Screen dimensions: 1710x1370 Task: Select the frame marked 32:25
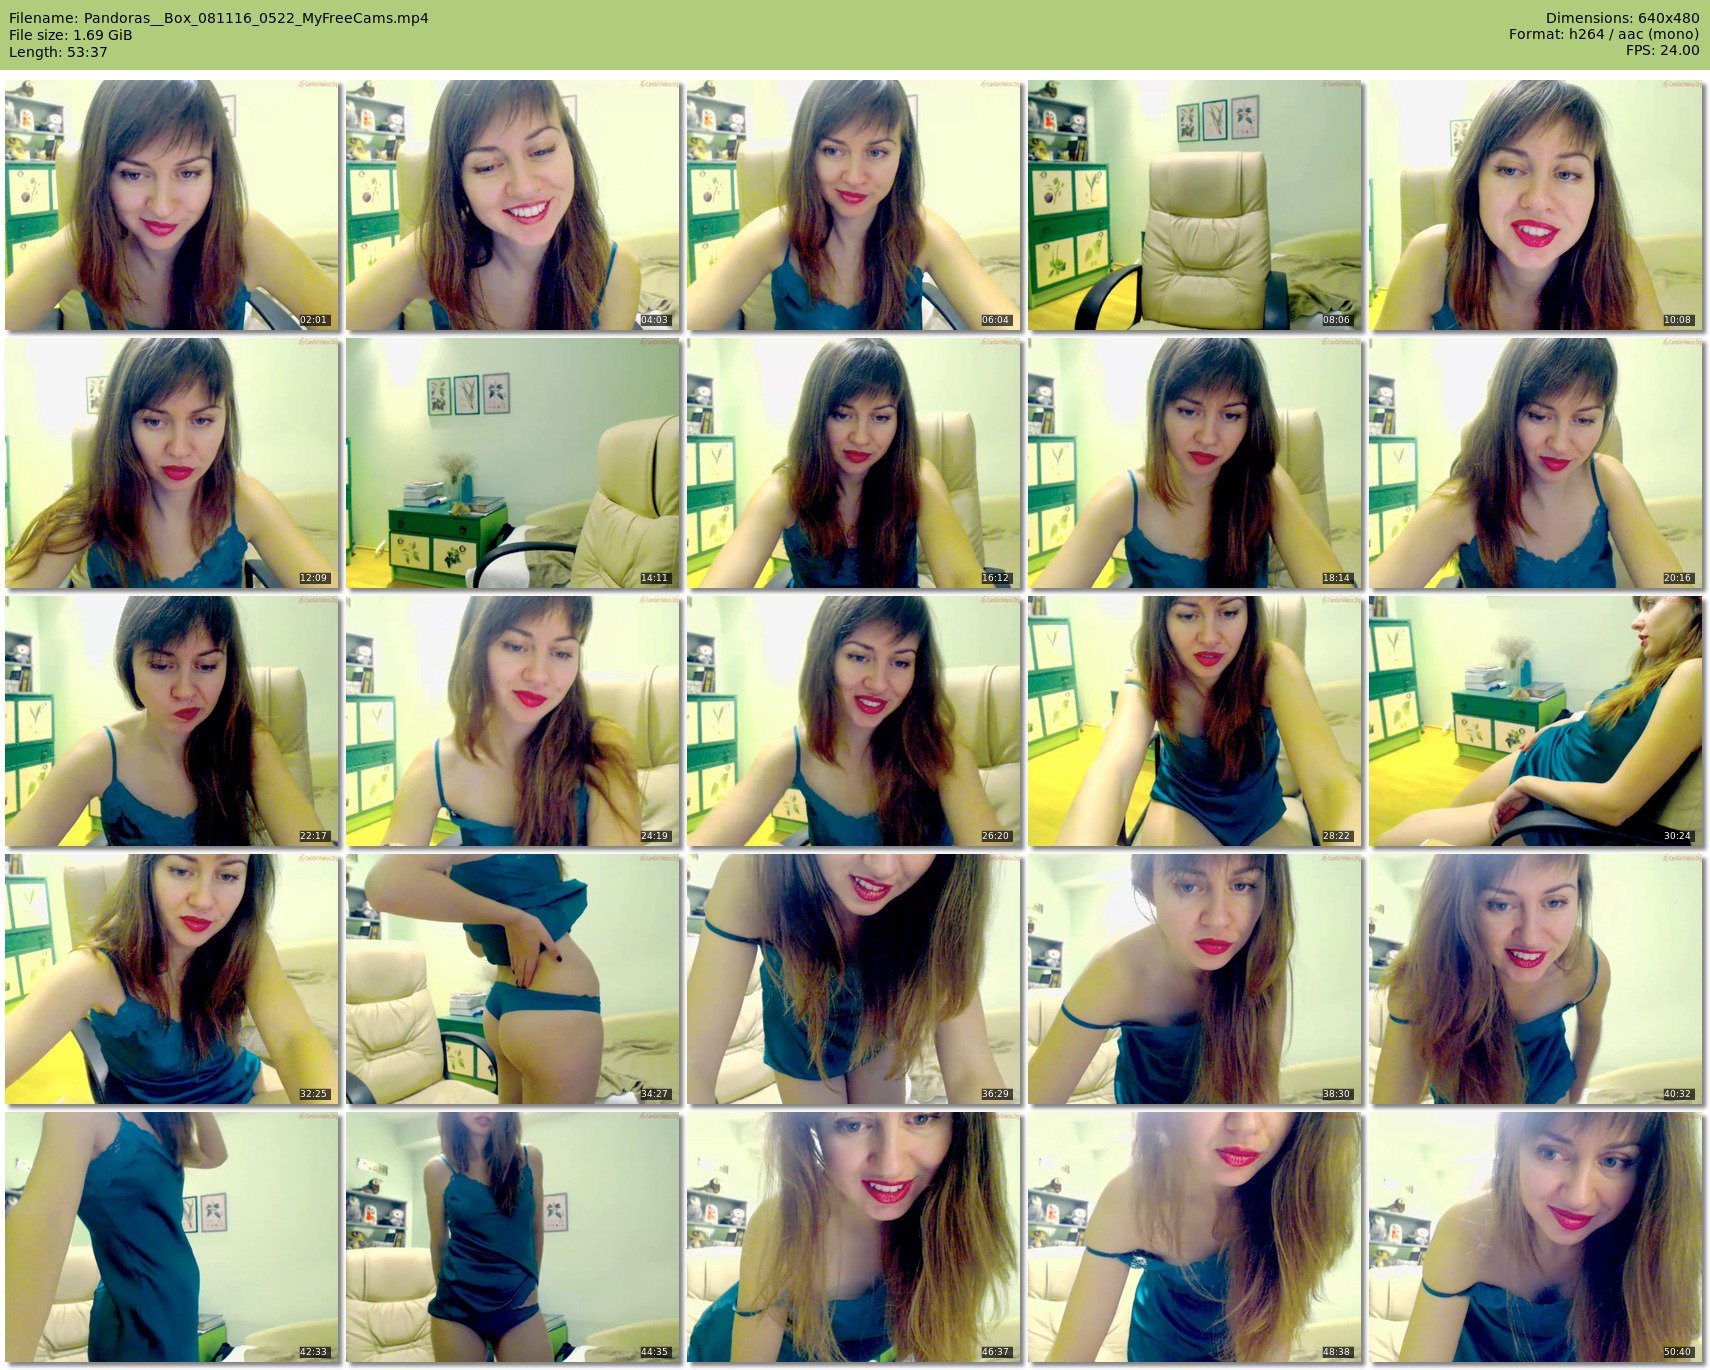click(171, 979)
